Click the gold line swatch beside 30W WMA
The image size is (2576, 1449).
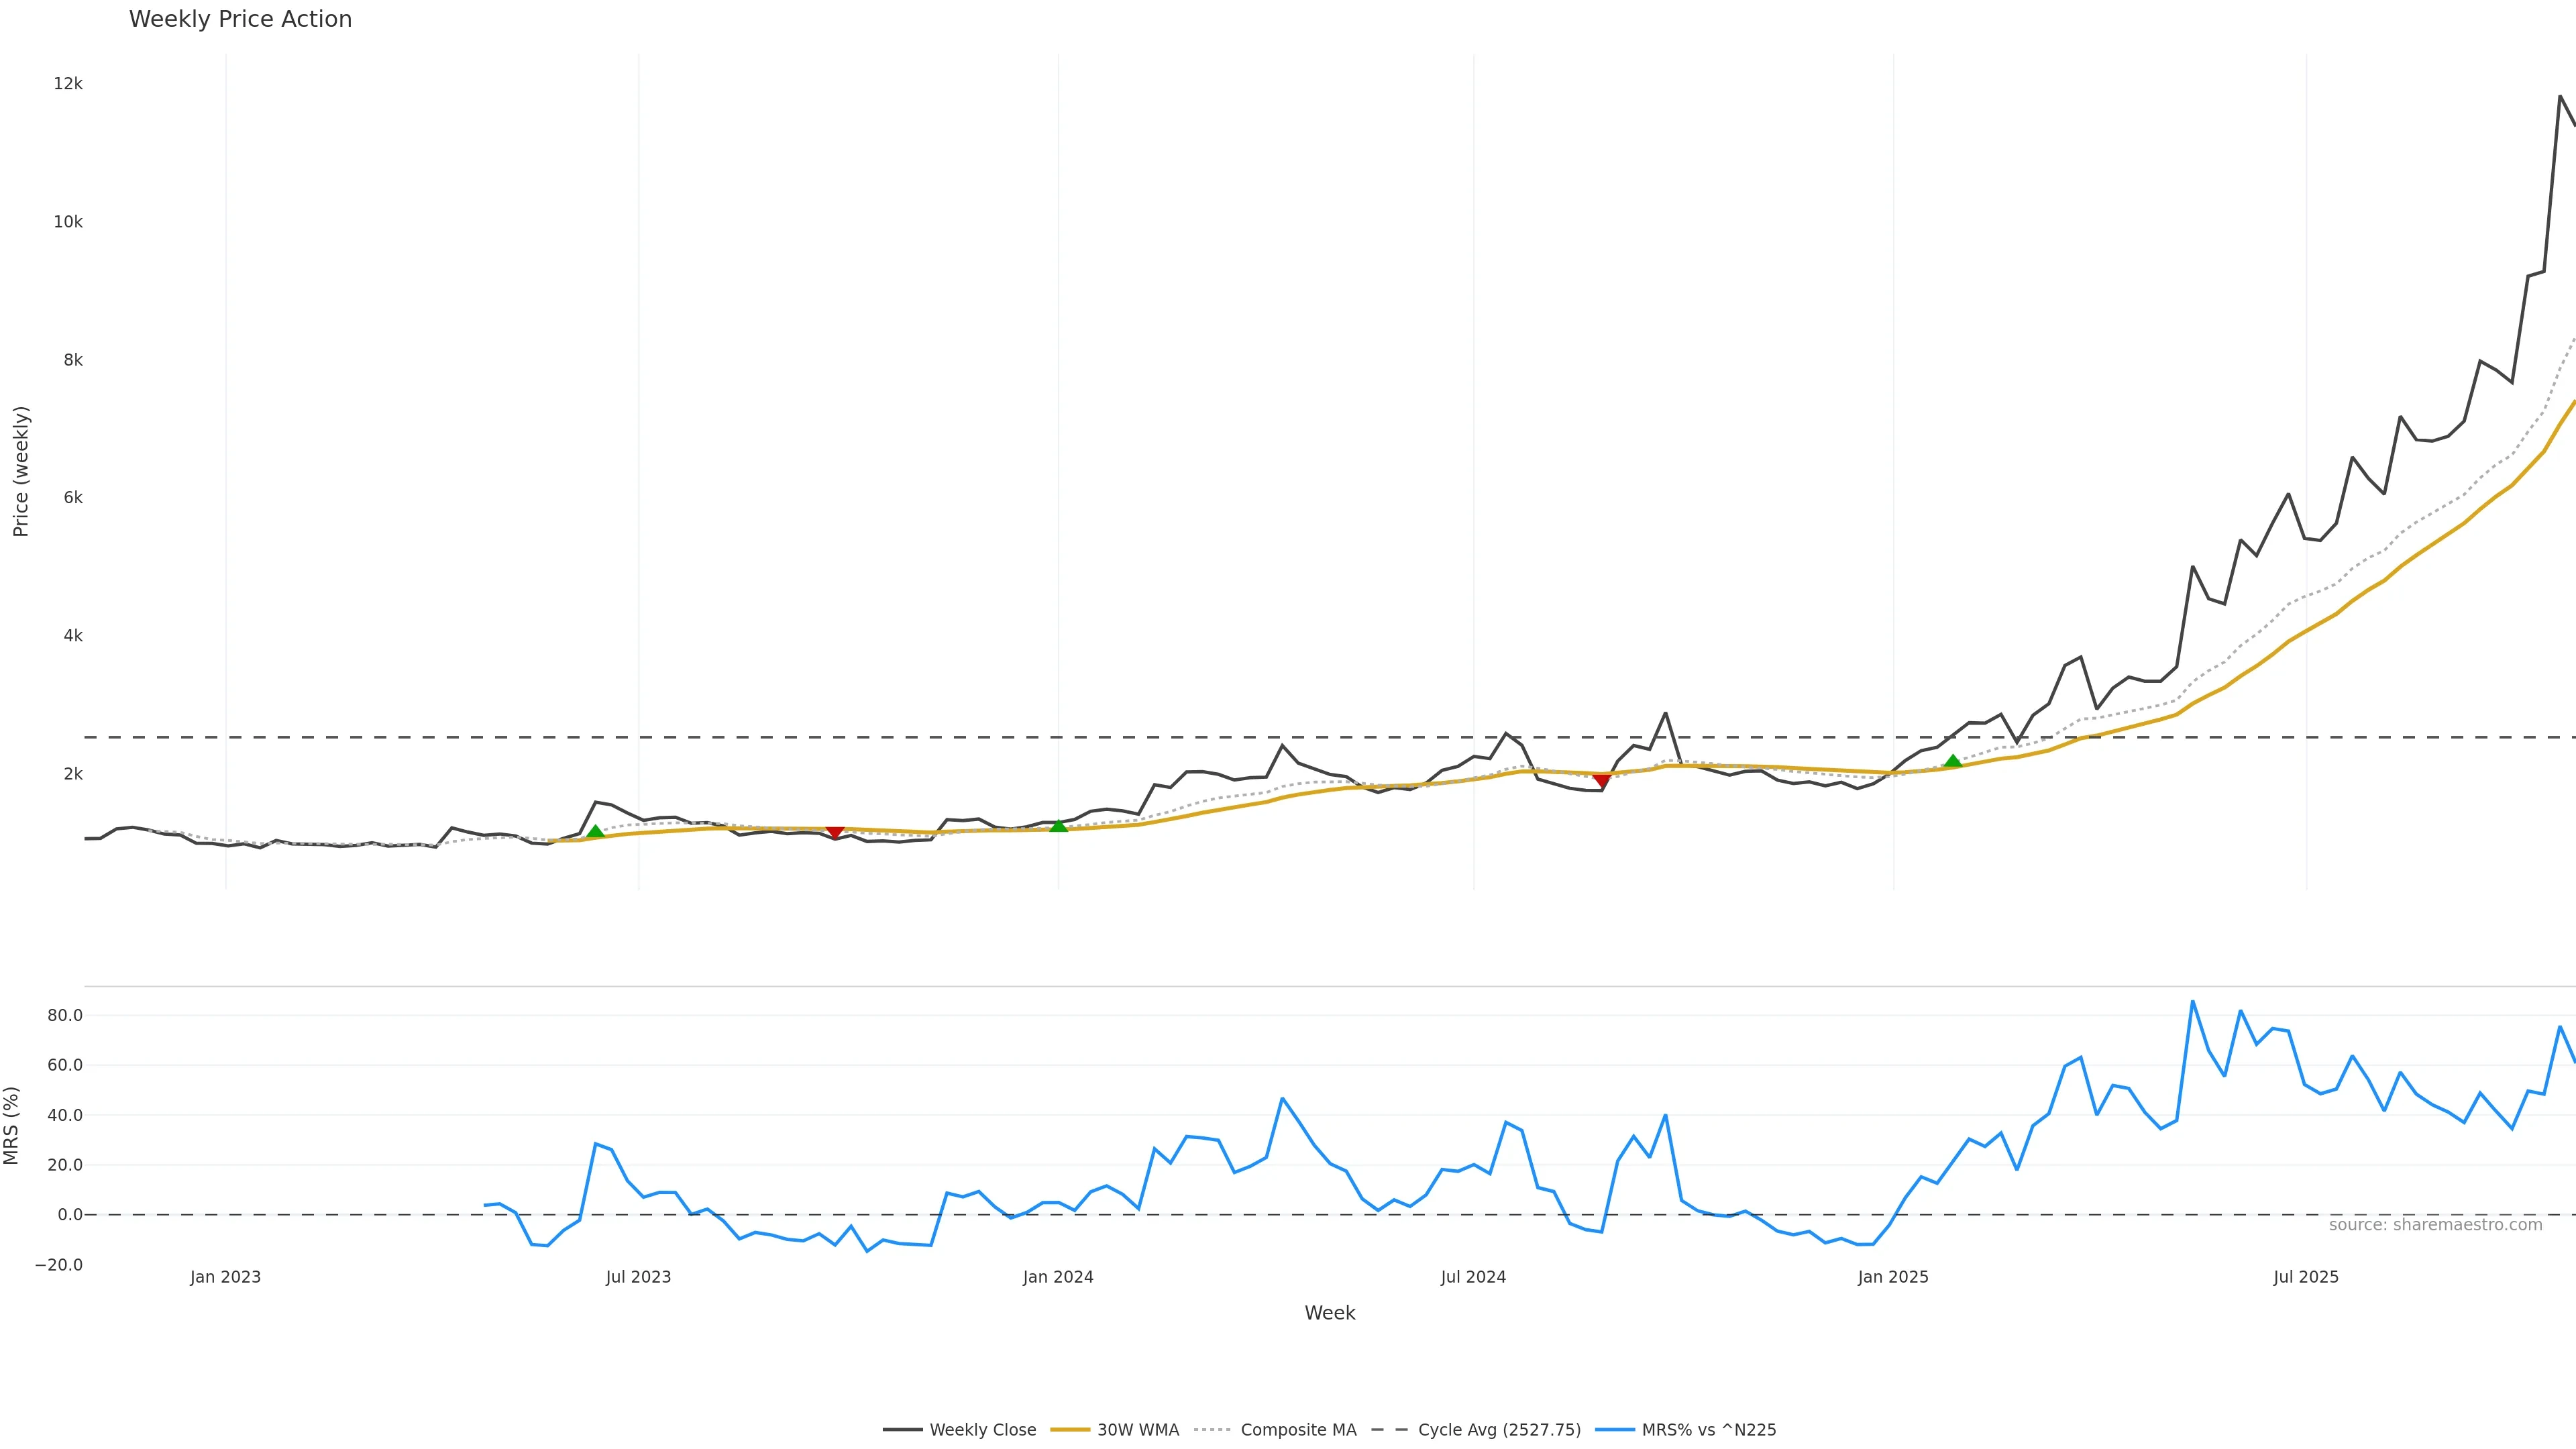(x=1070, y=1430)
